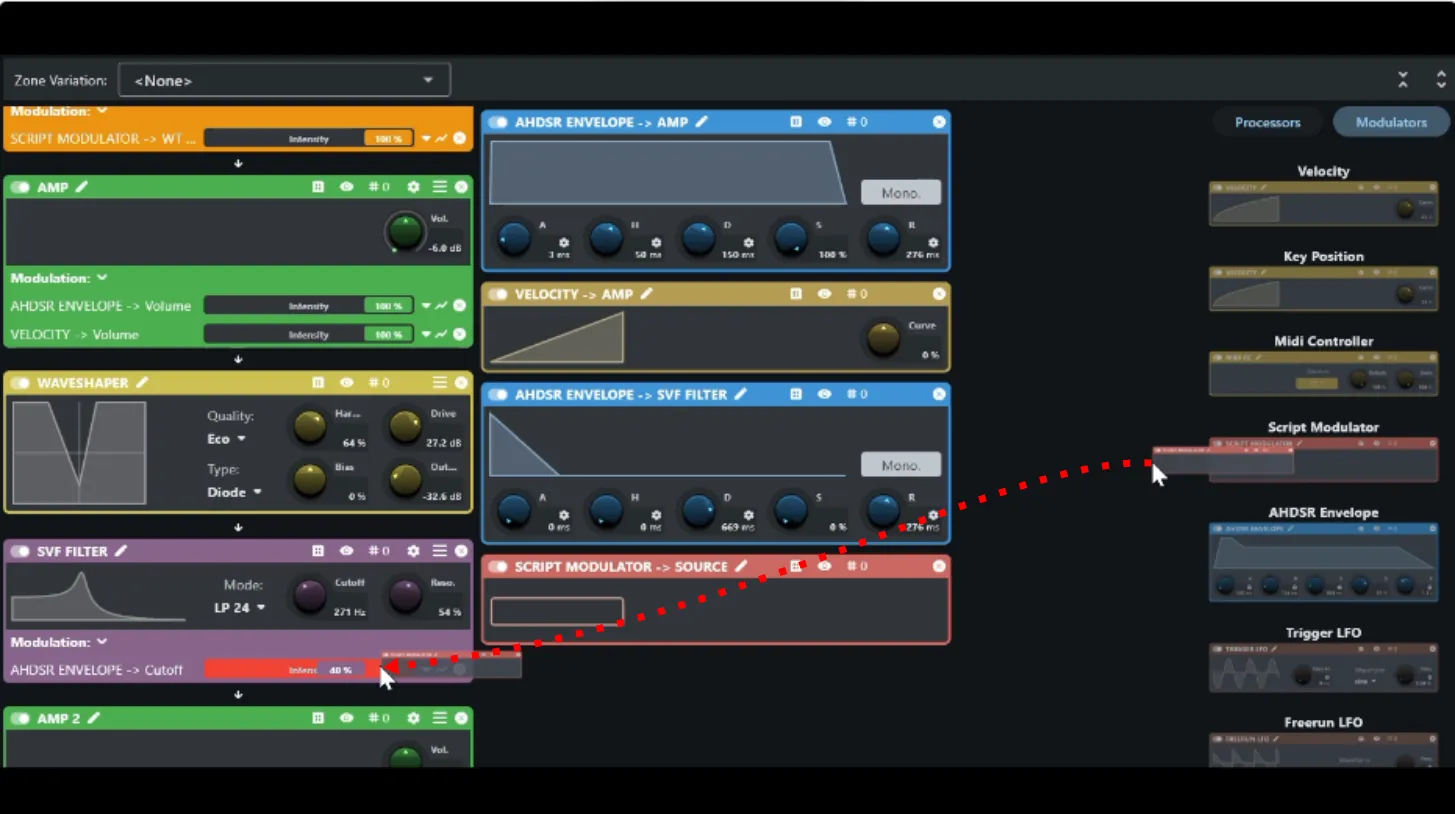Rename the AMP module with pencil icon
Screen dimensions: 1455x814
82,187
